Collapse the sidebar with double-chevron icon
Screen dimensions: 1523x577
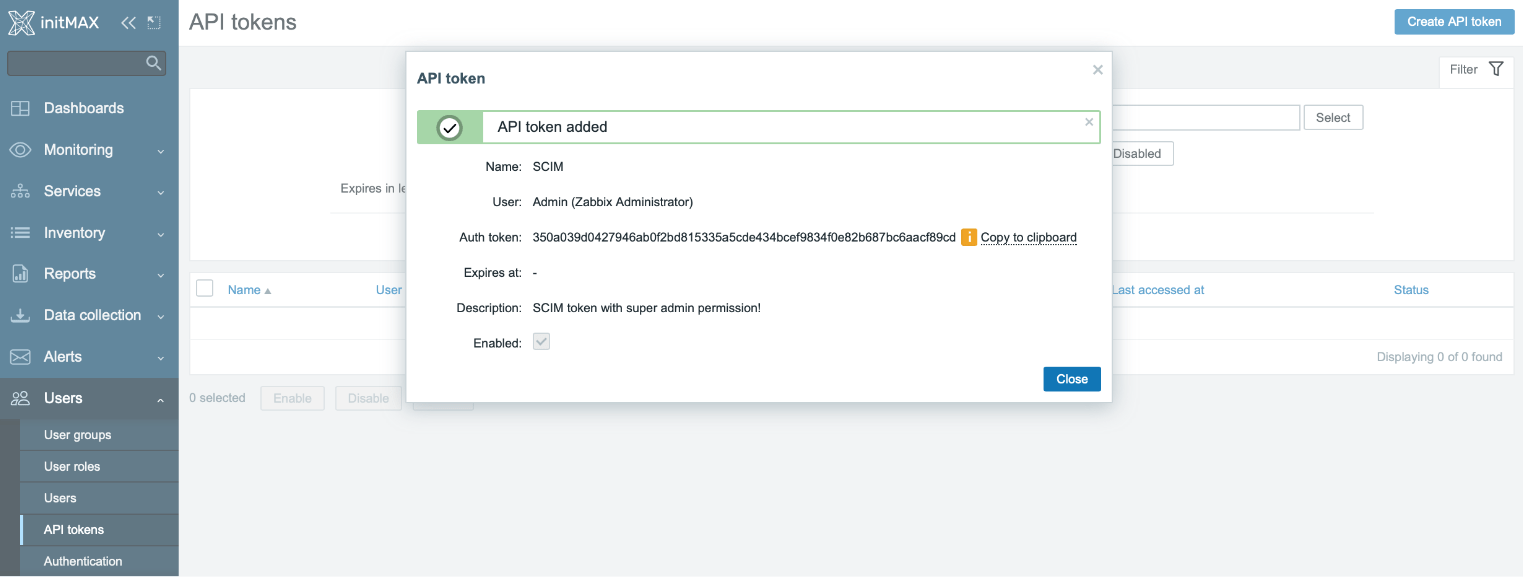coord(127,20)
